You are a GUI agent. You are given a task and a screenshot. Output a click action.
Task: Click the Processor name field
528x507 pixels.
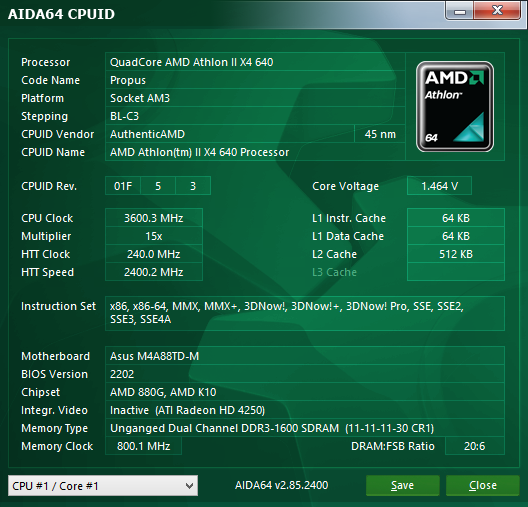(x=255, y=62)
